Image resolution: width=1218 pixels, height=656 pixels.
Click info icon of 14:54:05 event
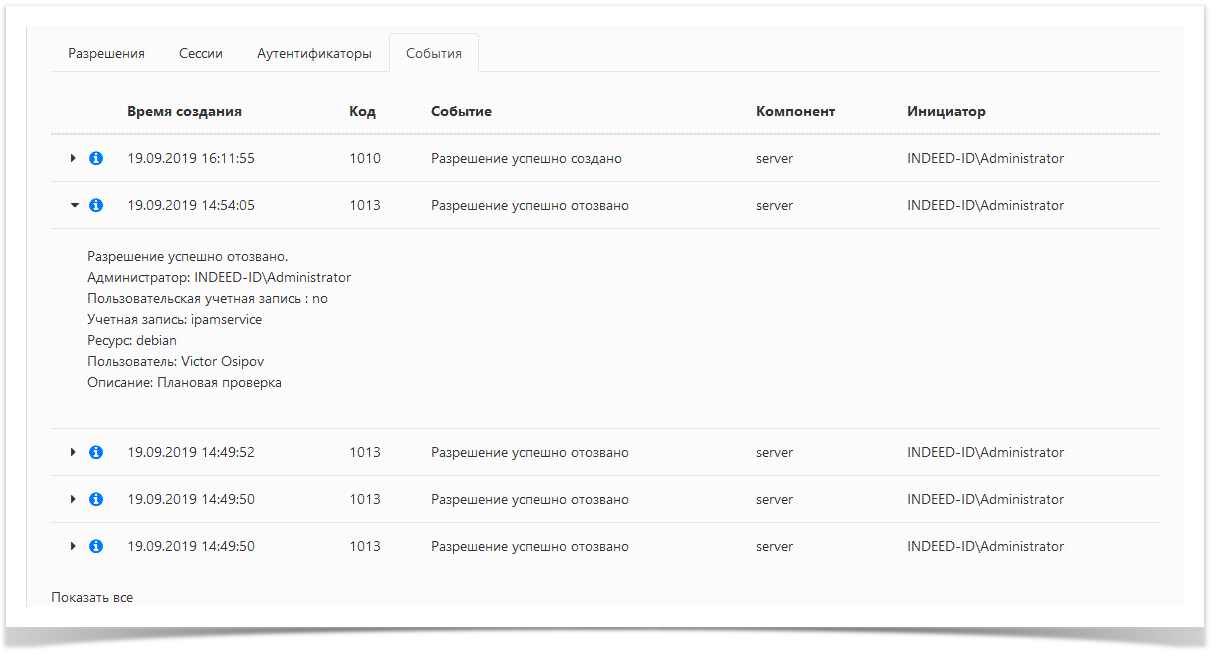96,205
